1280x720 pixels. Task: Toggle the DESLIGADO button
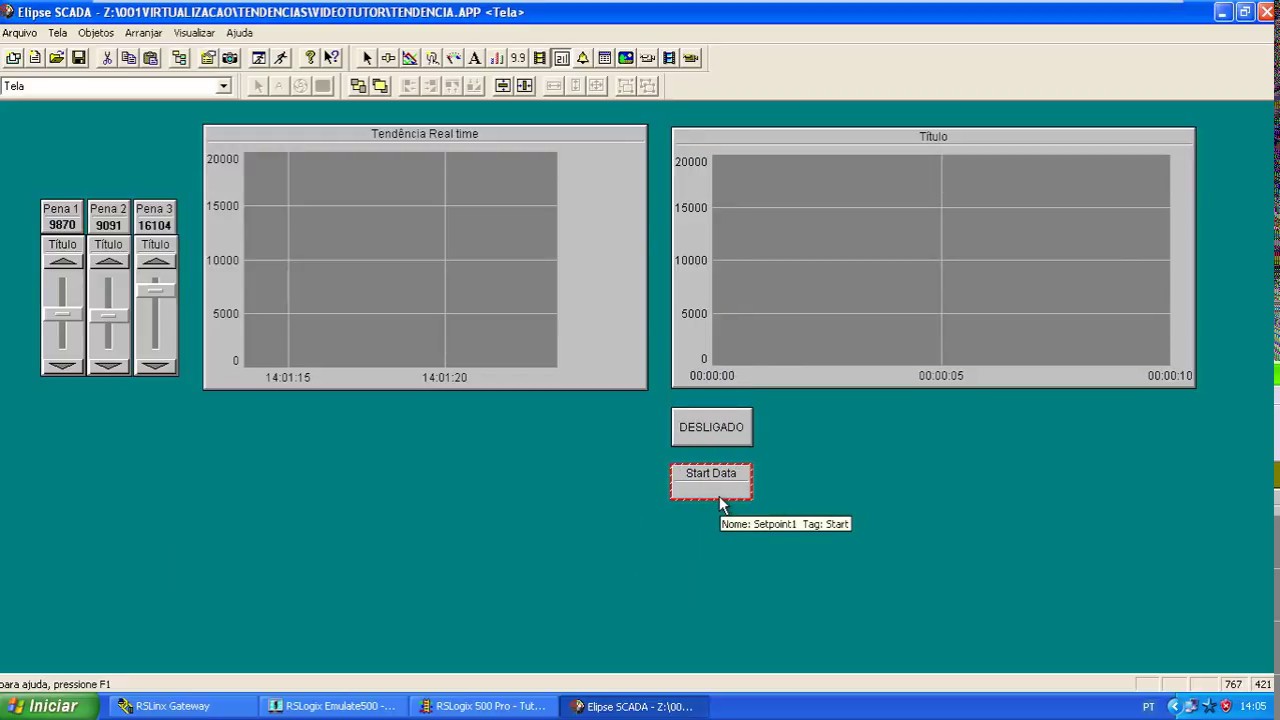coord(712,427)
